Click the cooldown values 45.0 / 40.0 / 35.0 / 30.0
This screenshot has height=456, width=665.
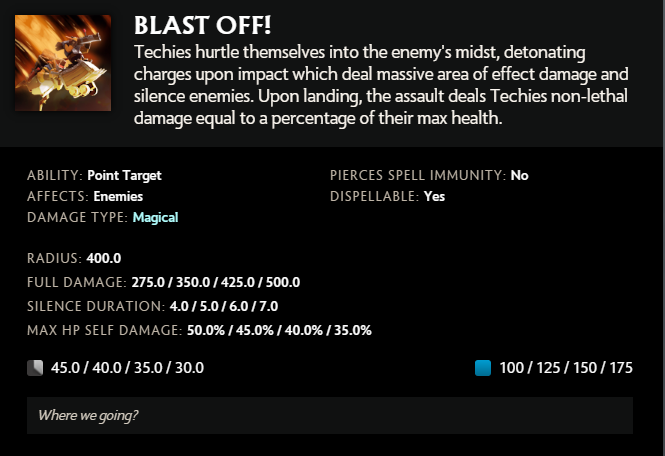point(127,368)
